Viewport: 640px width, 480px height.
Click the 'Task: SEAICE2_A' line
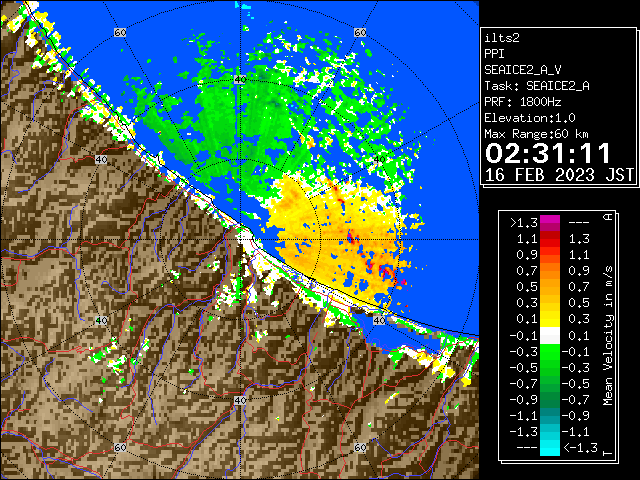(537, 86)
